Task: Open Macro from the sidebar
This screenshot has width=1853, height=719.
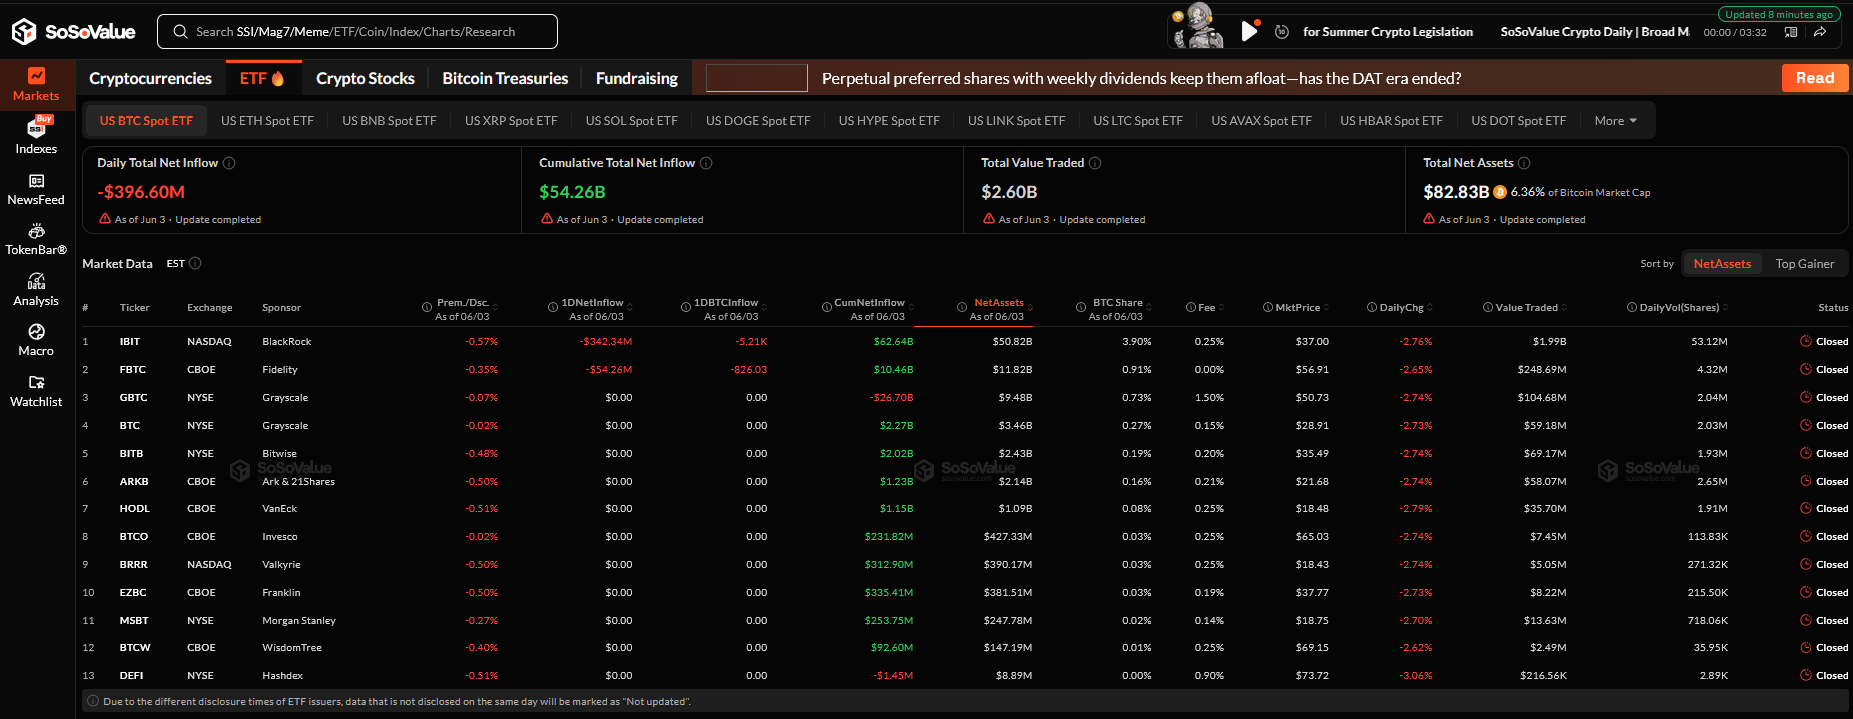Action: [x=36, y=341]
